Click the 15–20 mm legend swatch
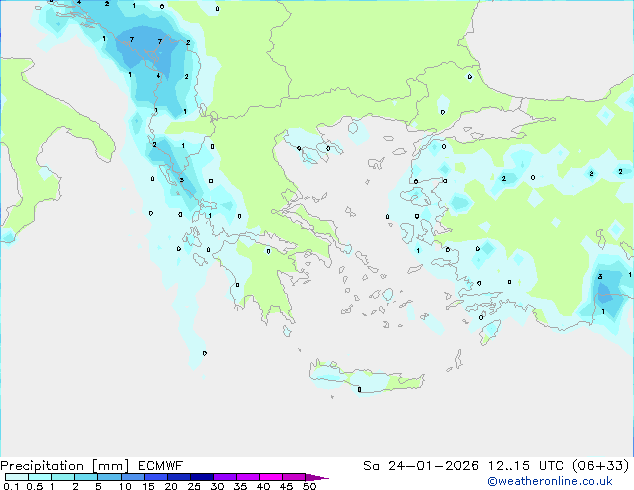634x490 pixels. point(155,477)
